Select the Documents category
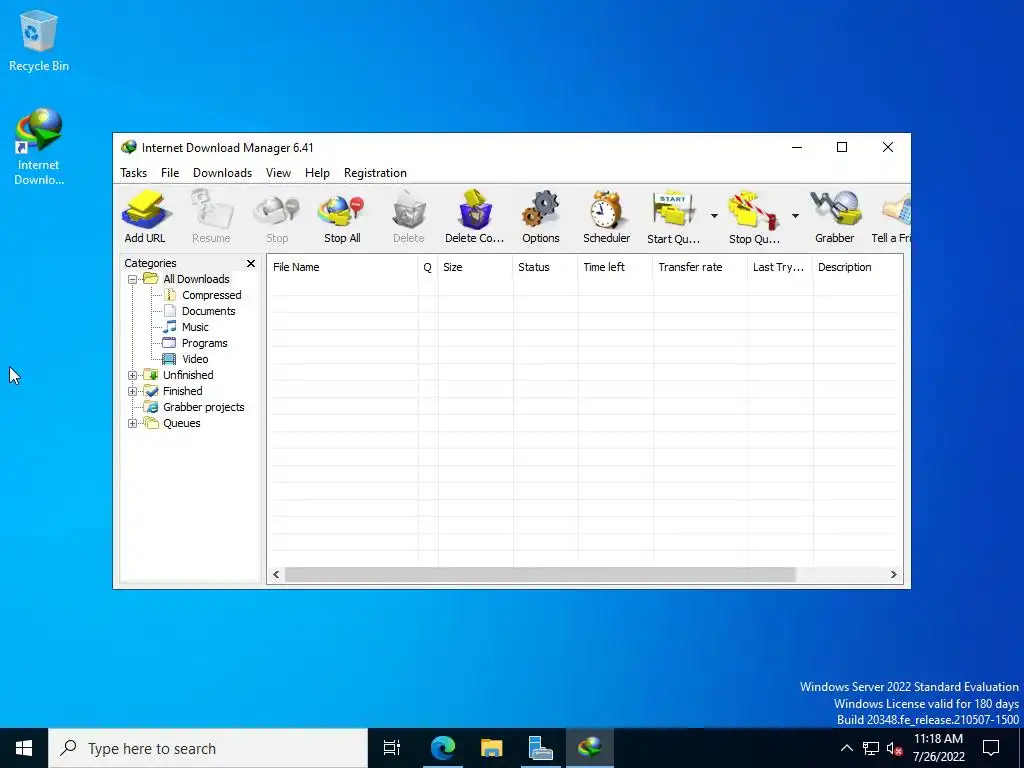 pyautogui.click(x=208, y=311)
